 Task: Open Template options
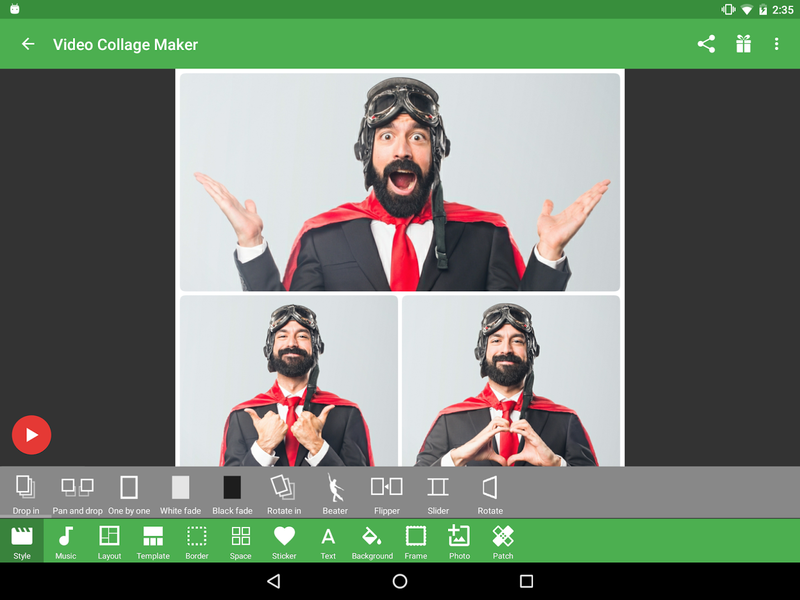click(x=153, y=541)
